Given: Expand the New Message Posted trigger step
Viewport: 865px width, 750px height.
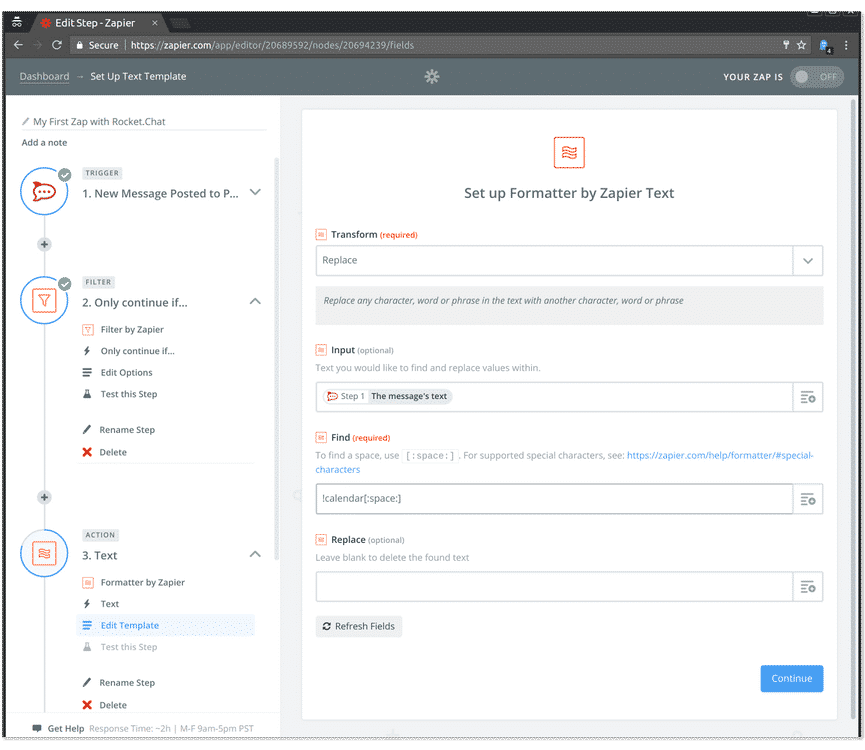Looking at the screenshot, I should point(255,192).
